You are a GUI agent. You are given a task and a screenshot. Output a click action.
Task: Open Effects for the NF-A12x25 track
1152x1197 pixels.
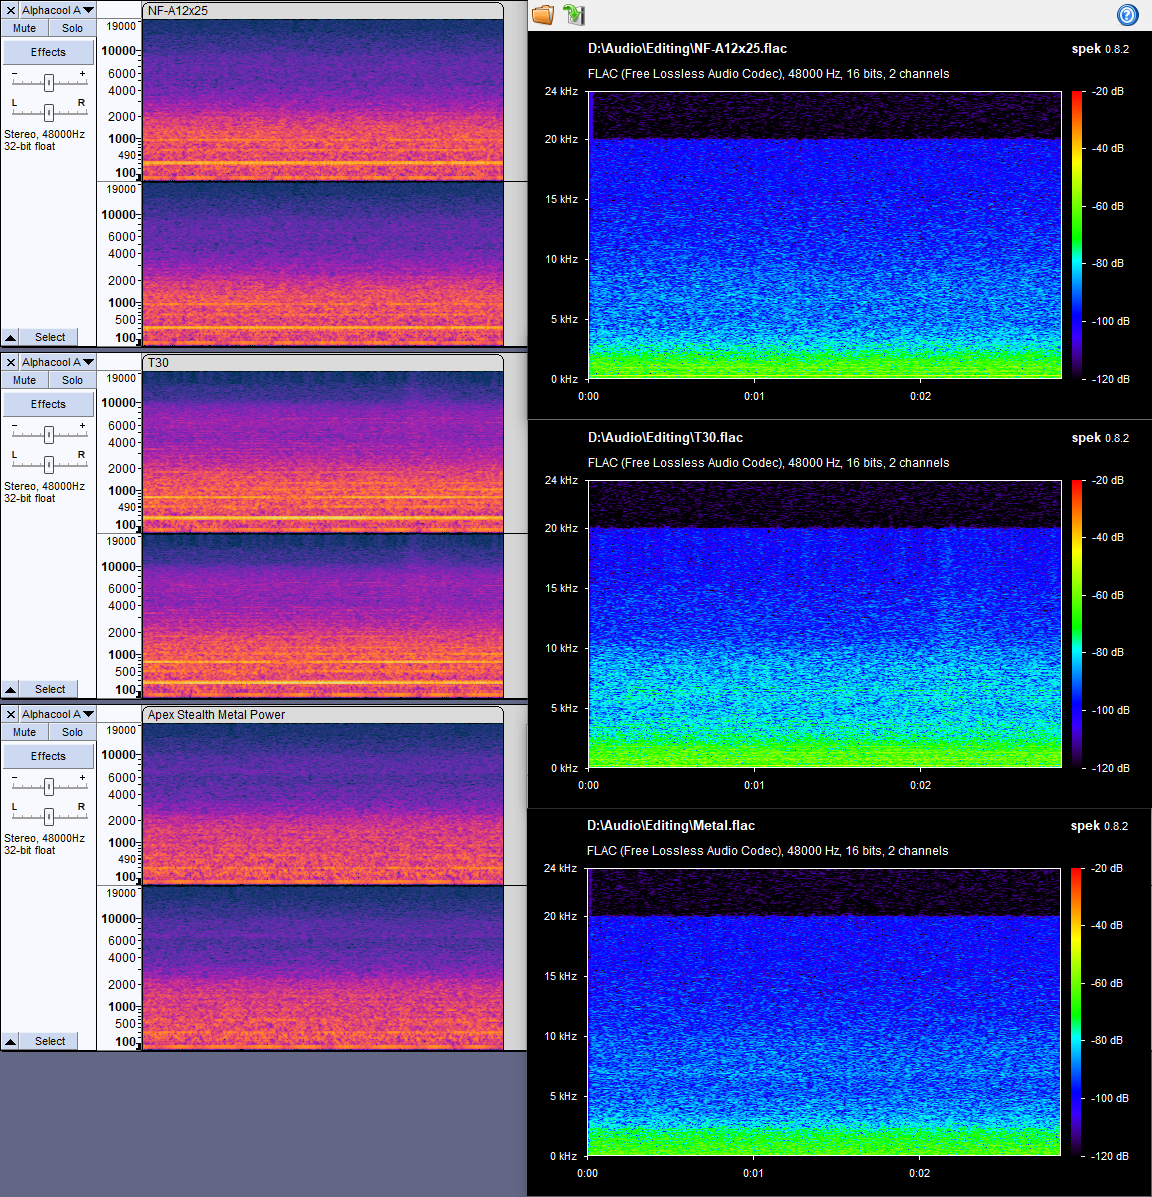pos(48,52)
